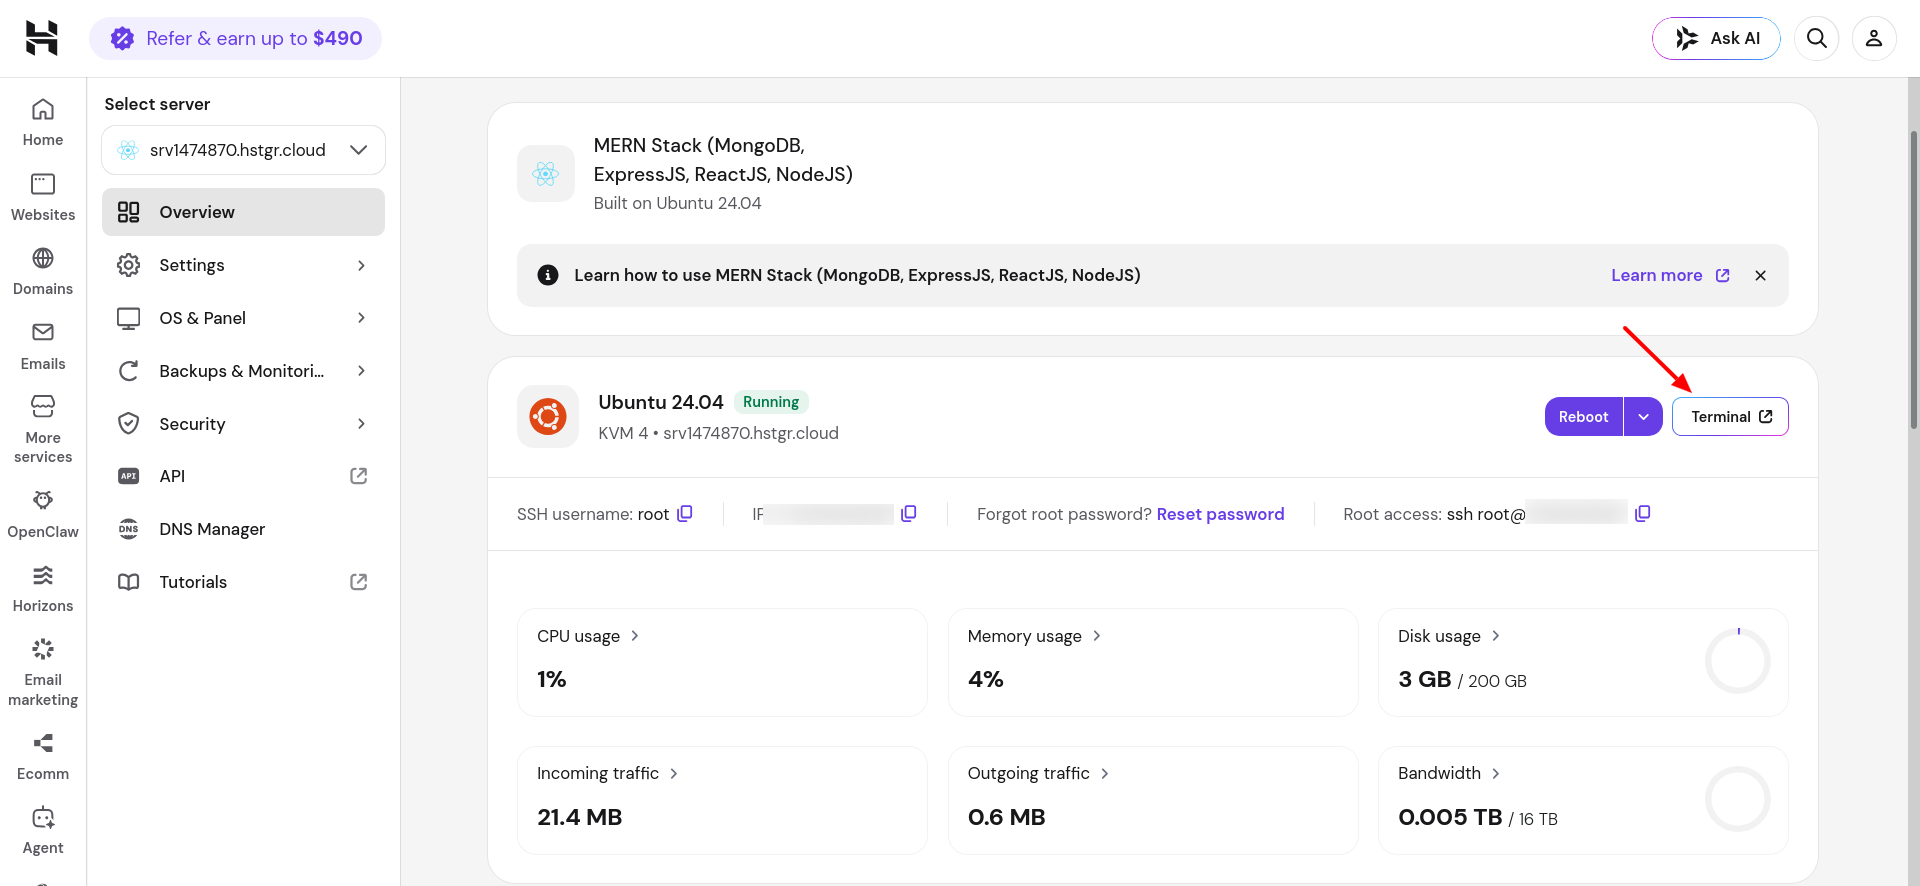The image size is (1920, 886).
Task: Open the user profile icon
Action: [x=1874, y=38]
